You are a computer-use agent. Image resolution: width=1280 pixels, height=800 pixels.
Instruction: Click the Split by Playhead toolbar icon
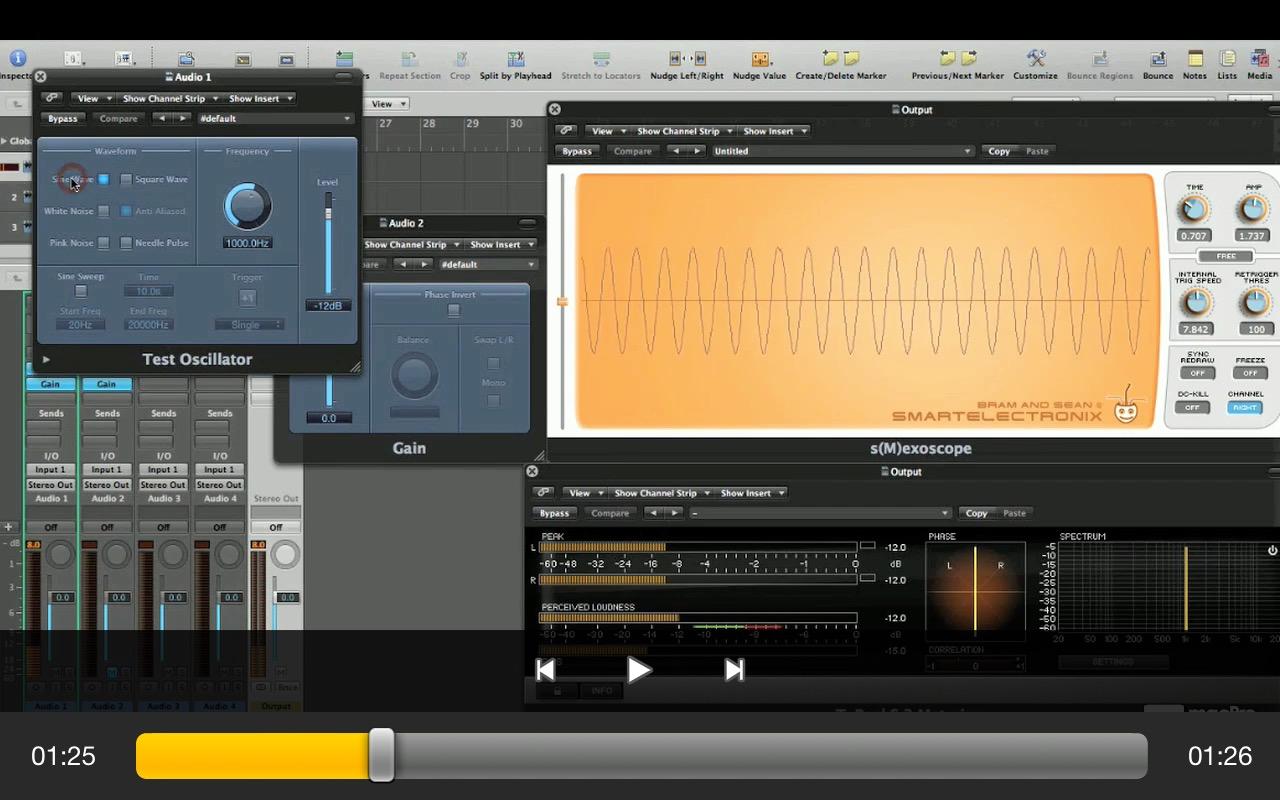point(516,60)
